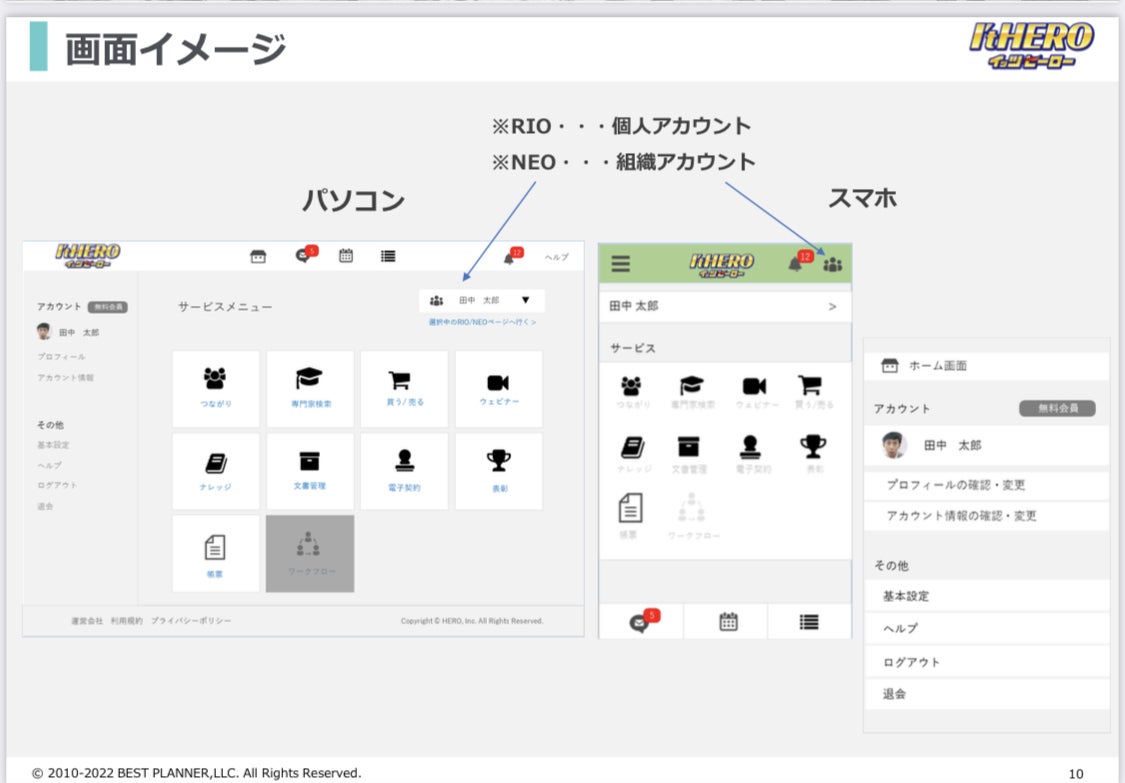Select ホーム画面 in the smartphone side menu
The width and height of the screenshot is (1125, 783).
pos(986,366)
